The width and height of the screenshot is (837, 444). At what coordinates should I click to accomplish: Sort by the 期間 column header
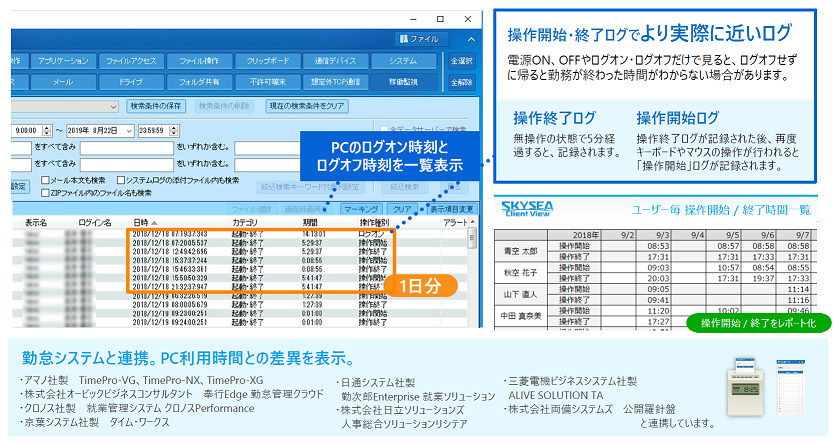pyautogui.click(x=310, y=223)
